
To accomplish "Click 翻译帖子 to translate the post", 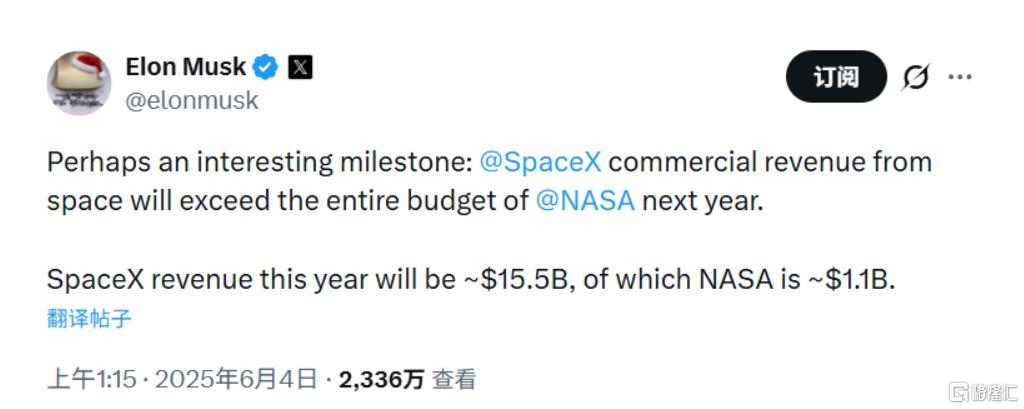I will tap(89, 319).
